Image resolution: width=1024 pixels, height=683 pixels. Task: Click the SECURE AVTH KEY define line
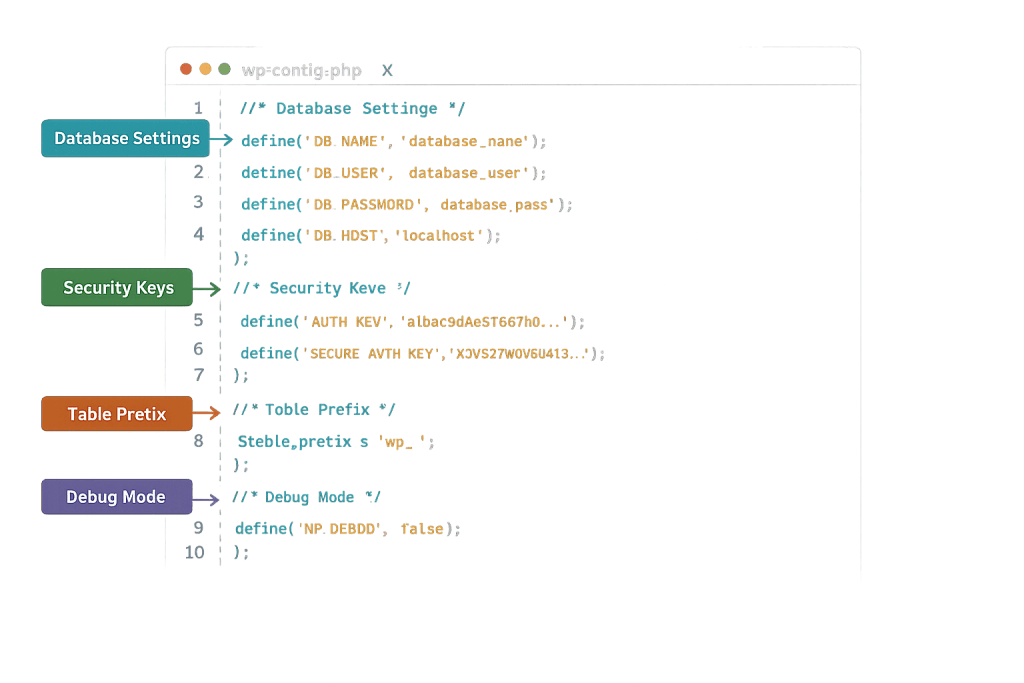[423, 354]
